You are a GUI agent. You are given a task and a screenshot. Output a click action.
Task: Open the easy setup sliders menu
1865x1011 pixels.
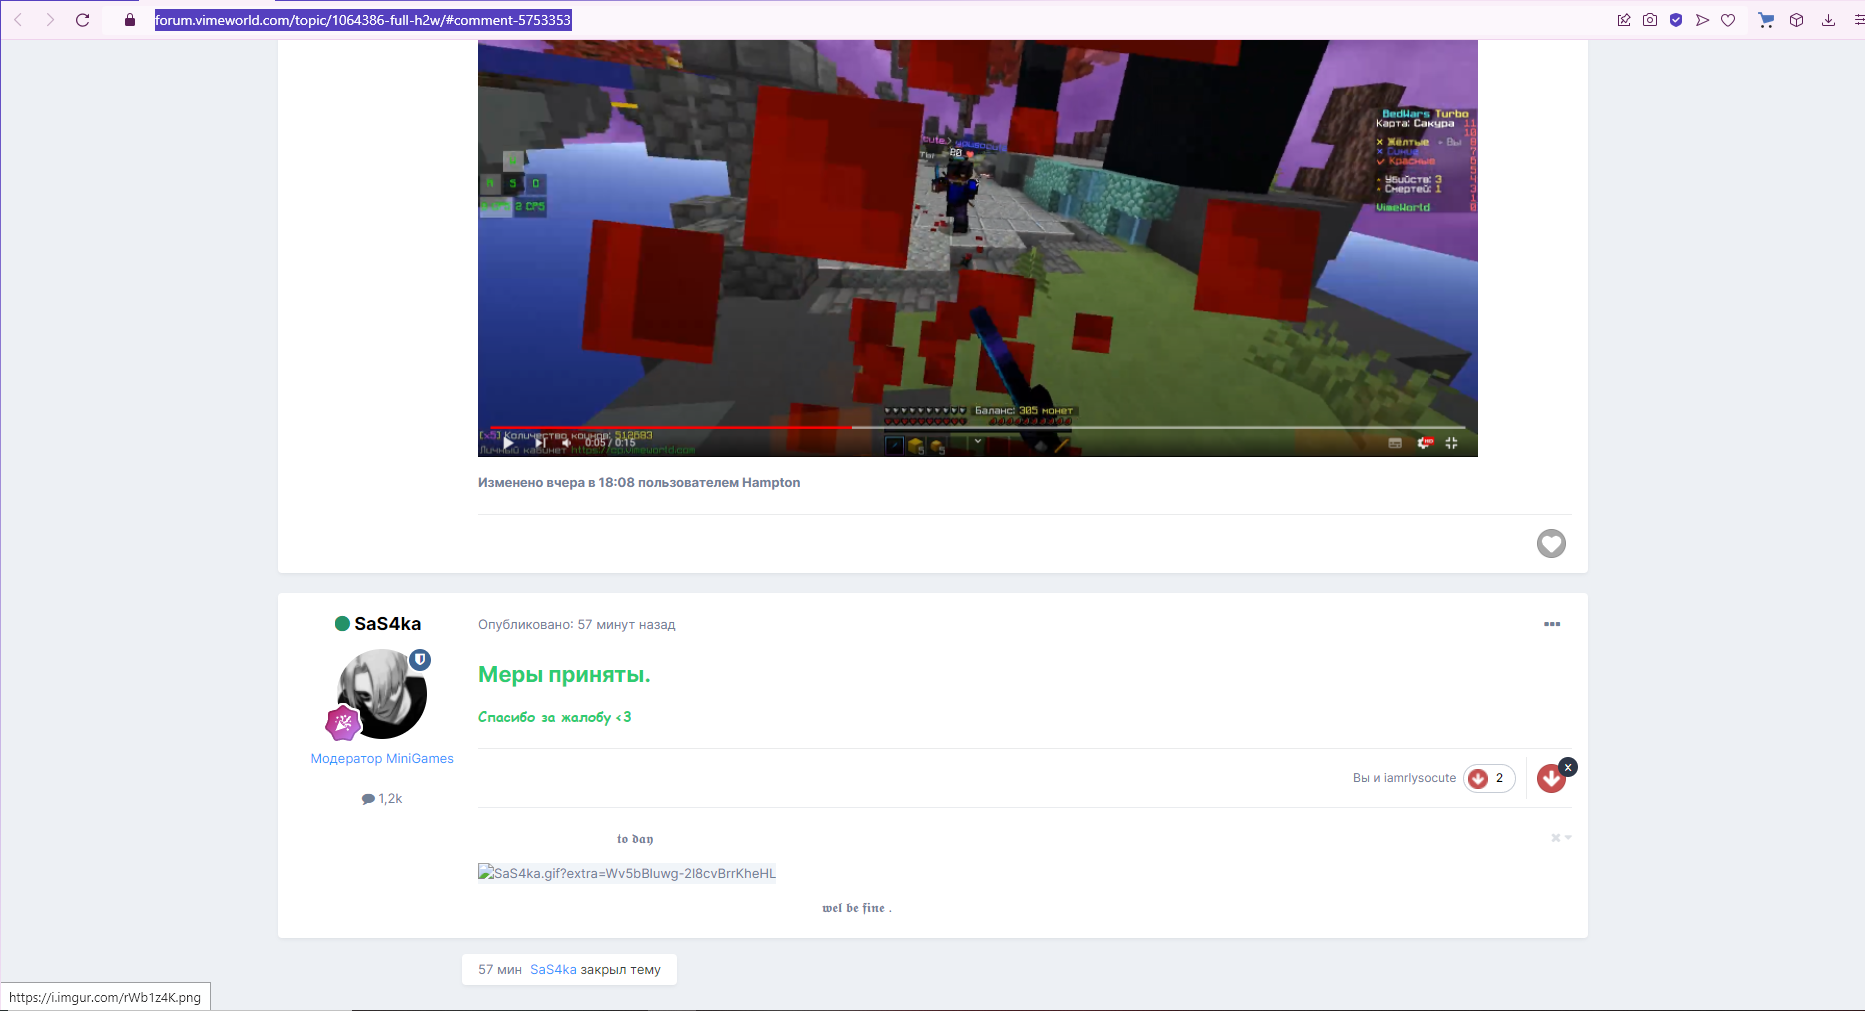[x=1858, y=20]
